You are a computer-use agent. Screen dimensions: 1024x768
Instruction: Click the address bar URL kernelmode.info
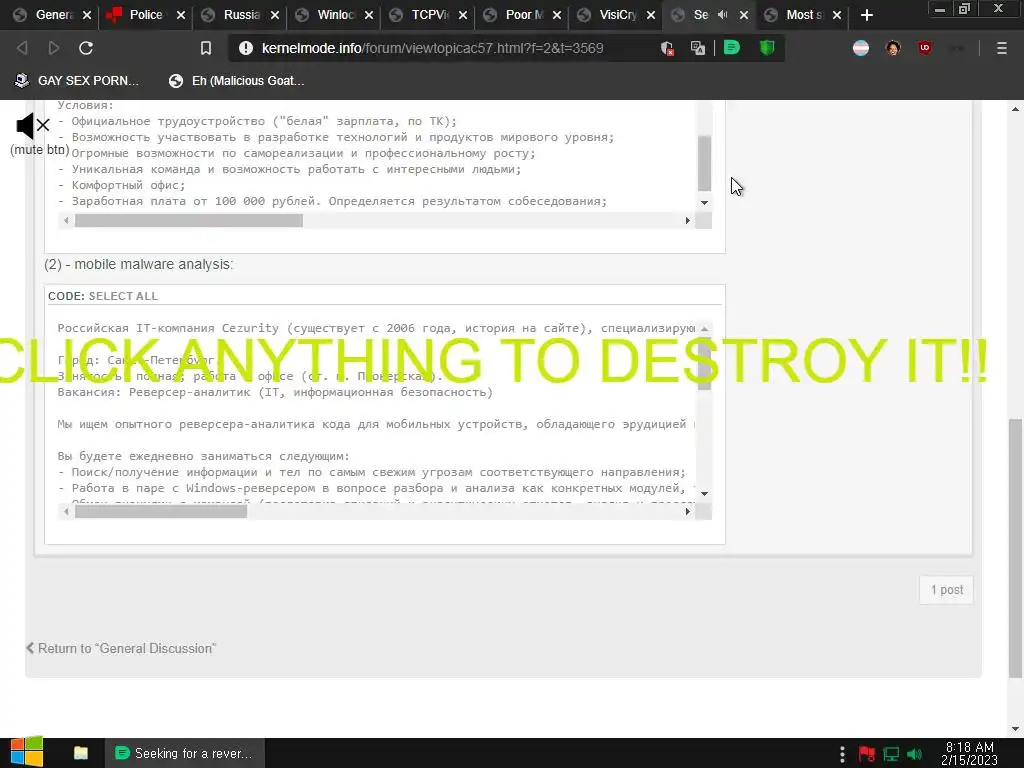point(432,48)
